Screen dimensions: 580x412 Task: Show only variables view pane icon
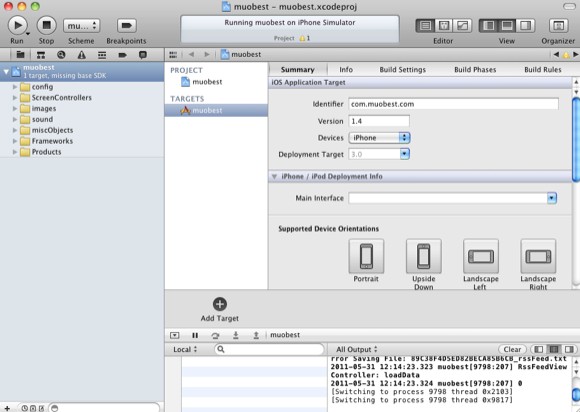tap(539, 349)
